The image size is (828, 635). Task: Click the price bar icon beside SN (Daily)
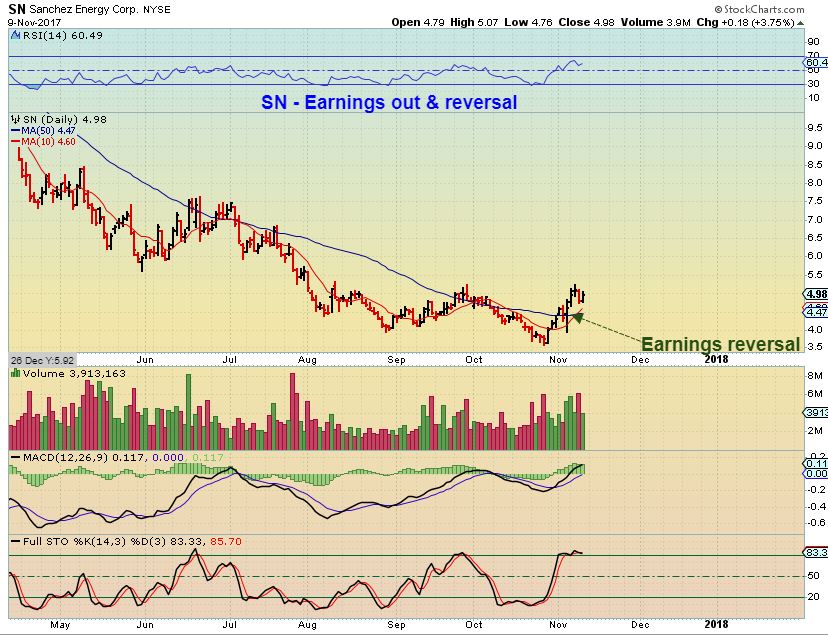click(15, 119)
